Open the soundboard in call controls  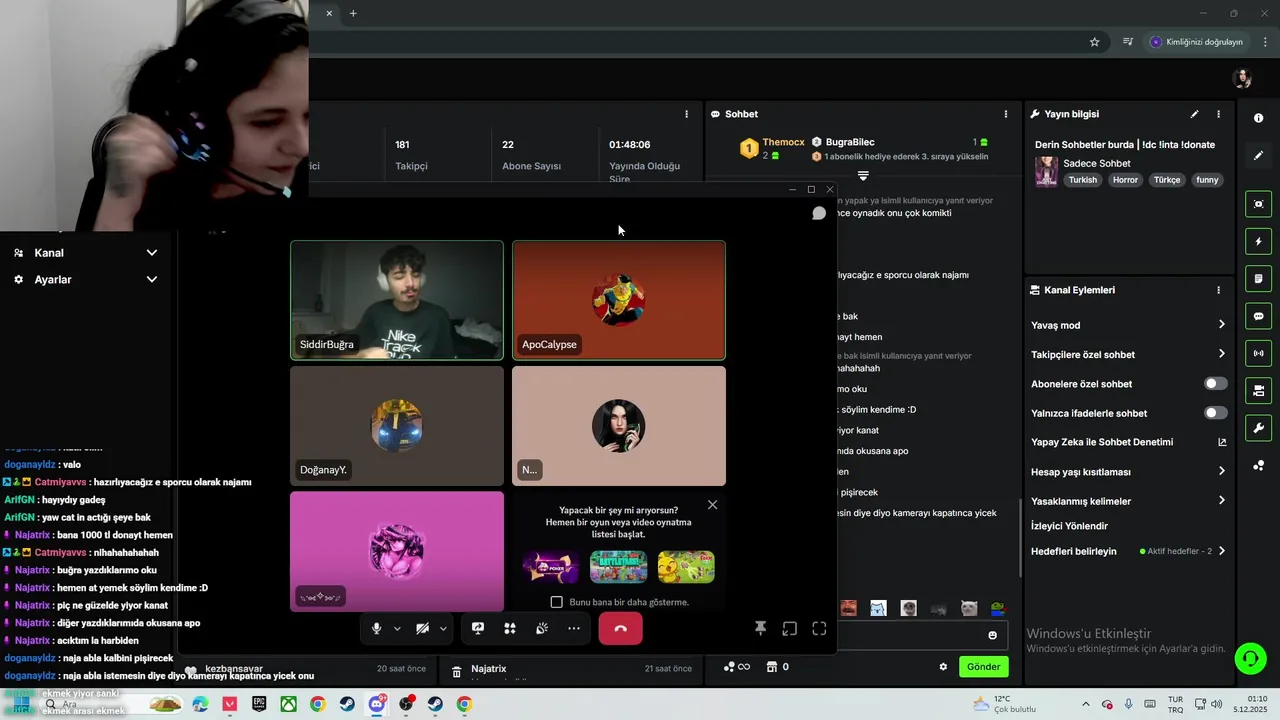(x=542, y=629)
